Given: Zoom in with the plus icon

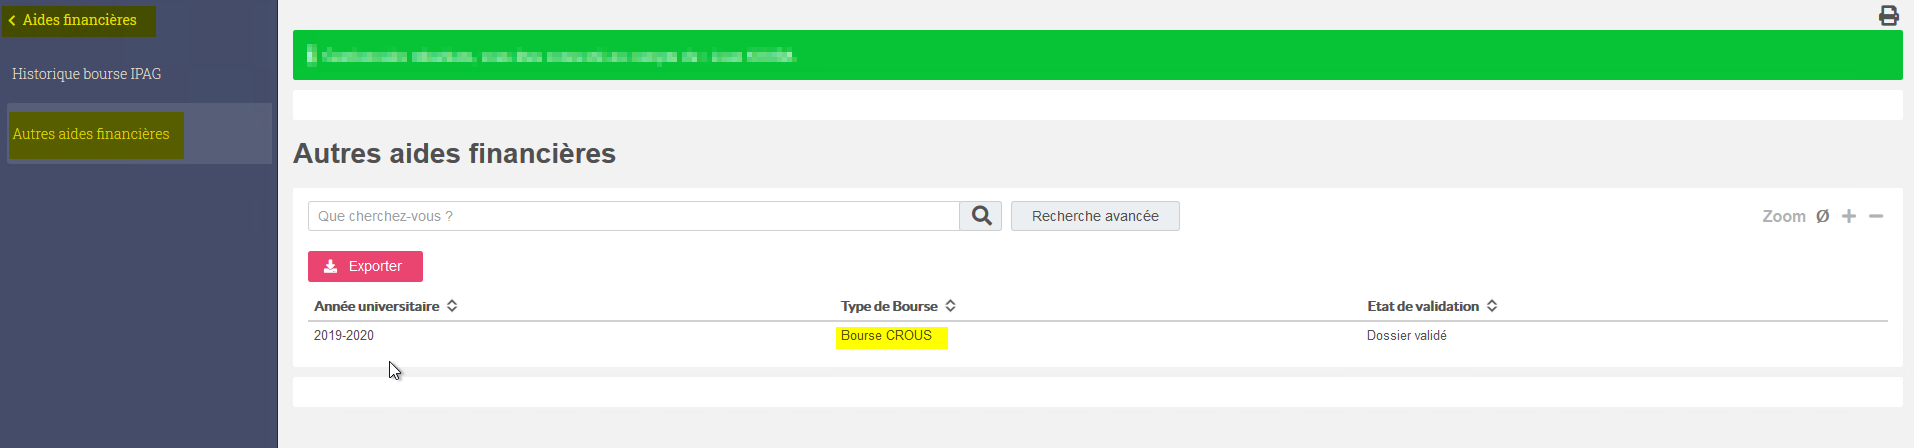Looking at the screenshot, I should pos(1849,216).
